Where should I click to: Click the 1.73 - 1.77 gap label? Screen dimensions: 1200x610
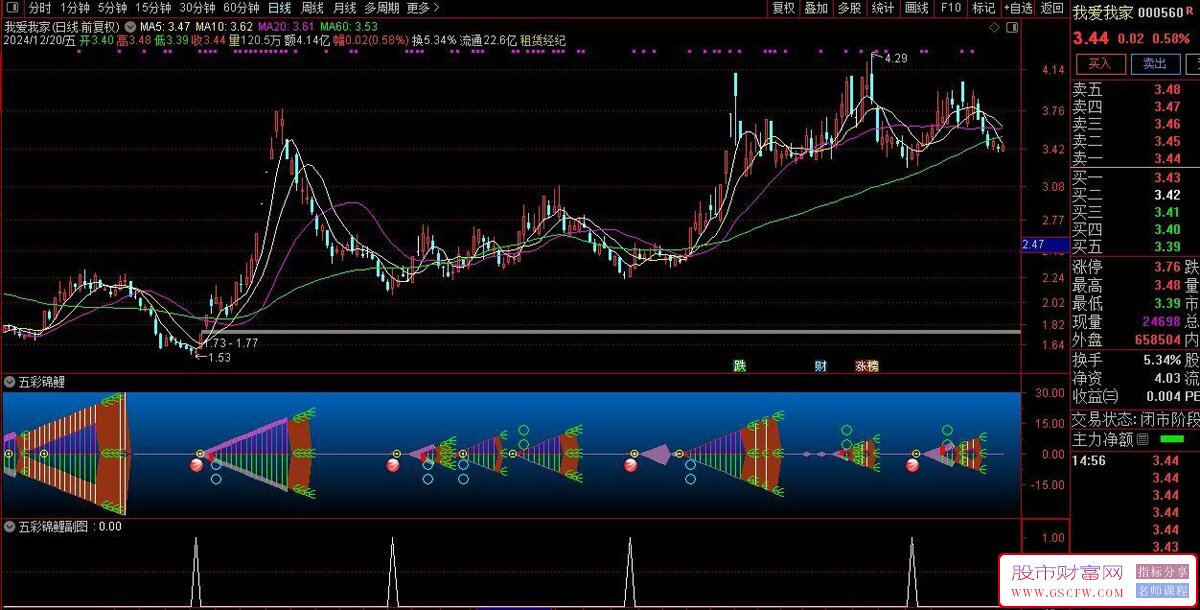tap(231, 343)
